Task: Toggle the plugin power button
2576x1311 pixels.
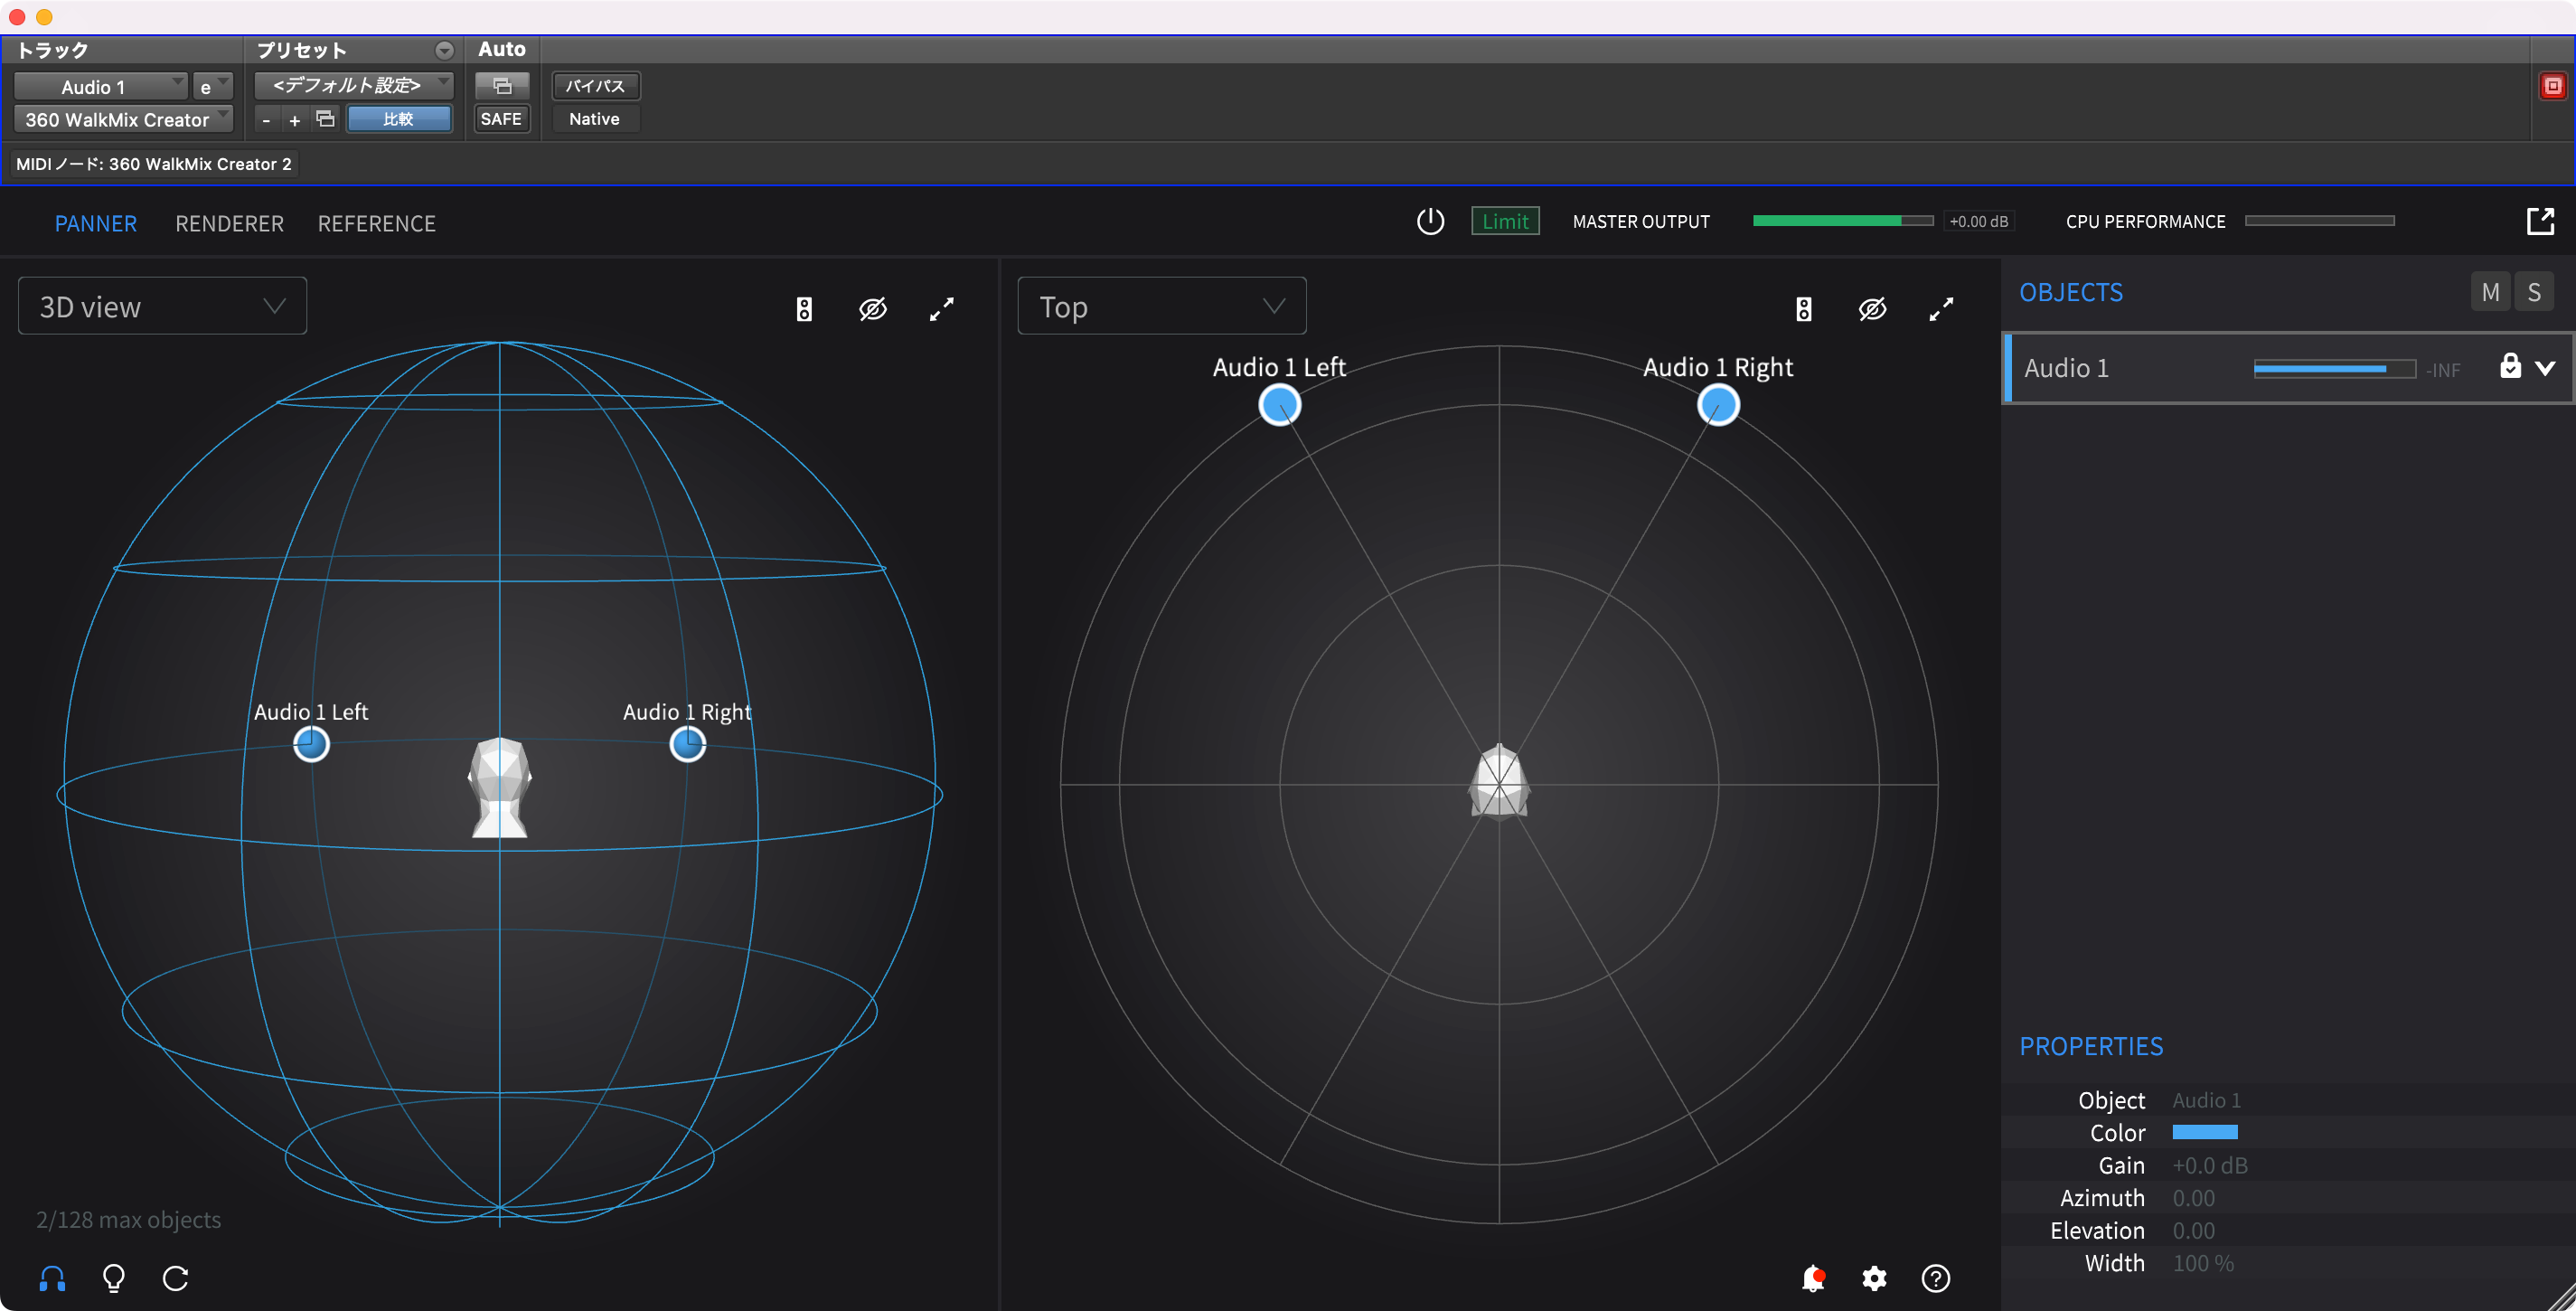Action: (x=1430, y=221)
